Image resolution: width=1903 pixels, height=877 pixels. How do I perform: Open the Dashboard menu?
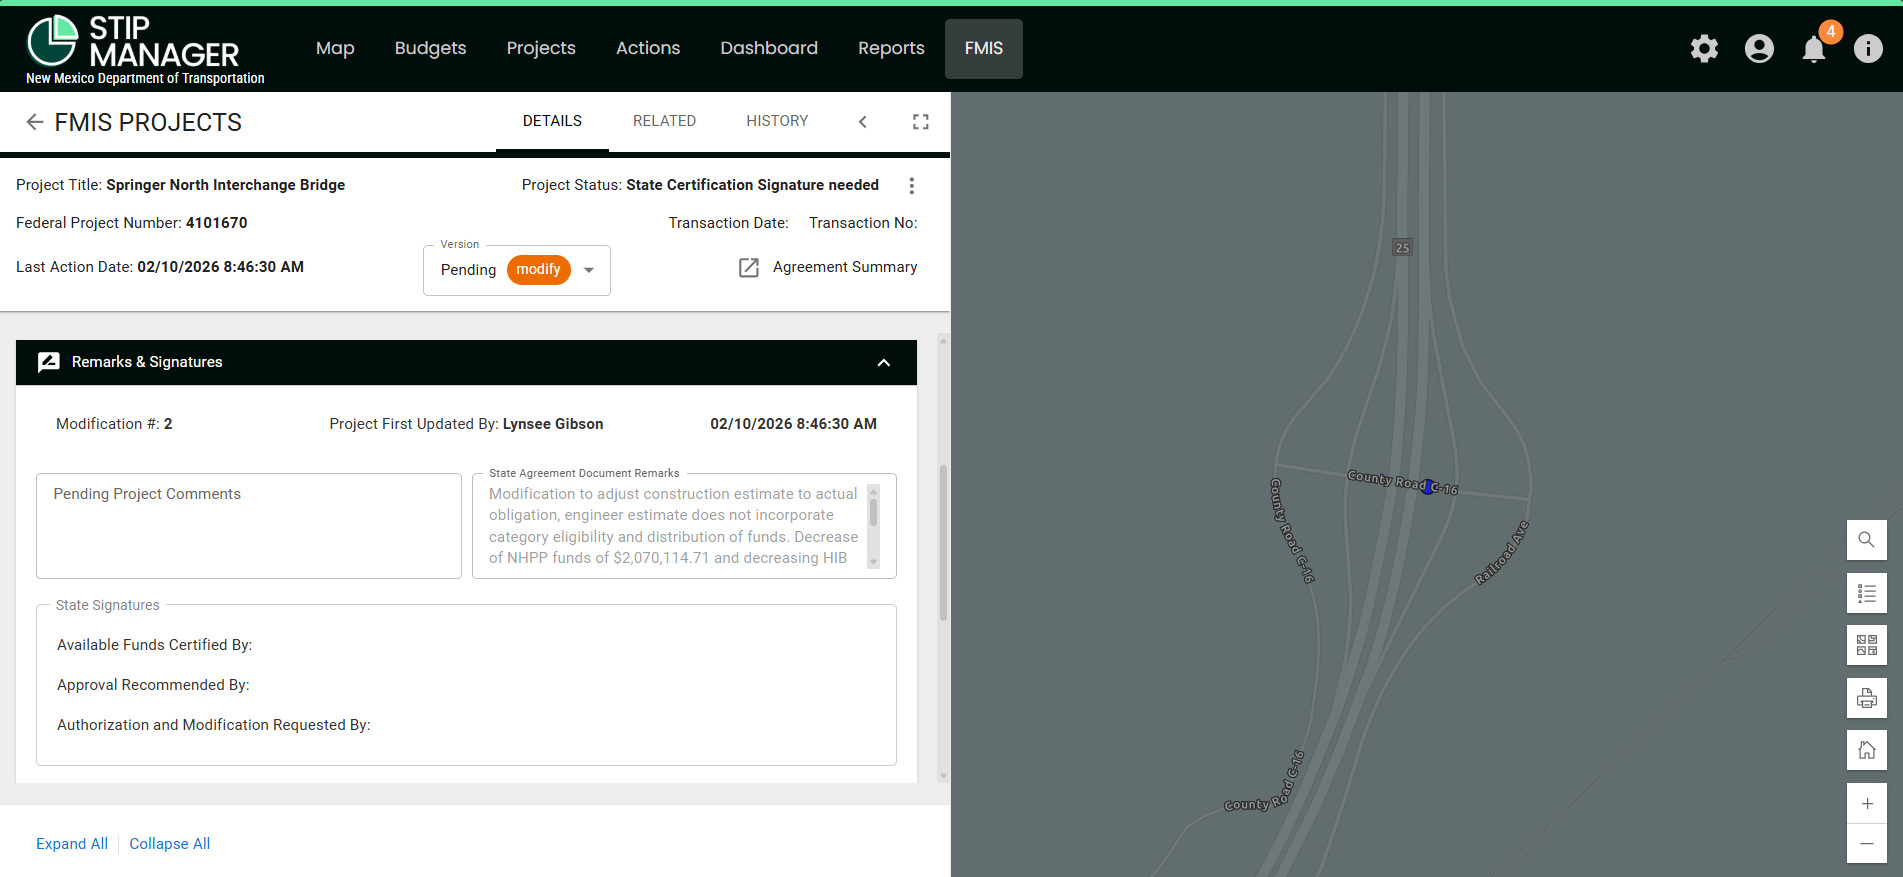point(769,48)
